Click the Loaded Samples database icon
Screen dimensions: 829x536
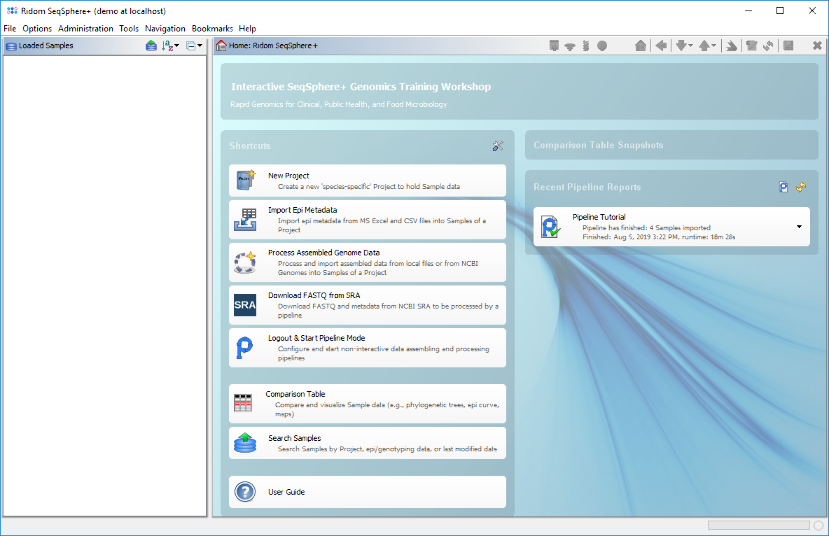(11, 47)
